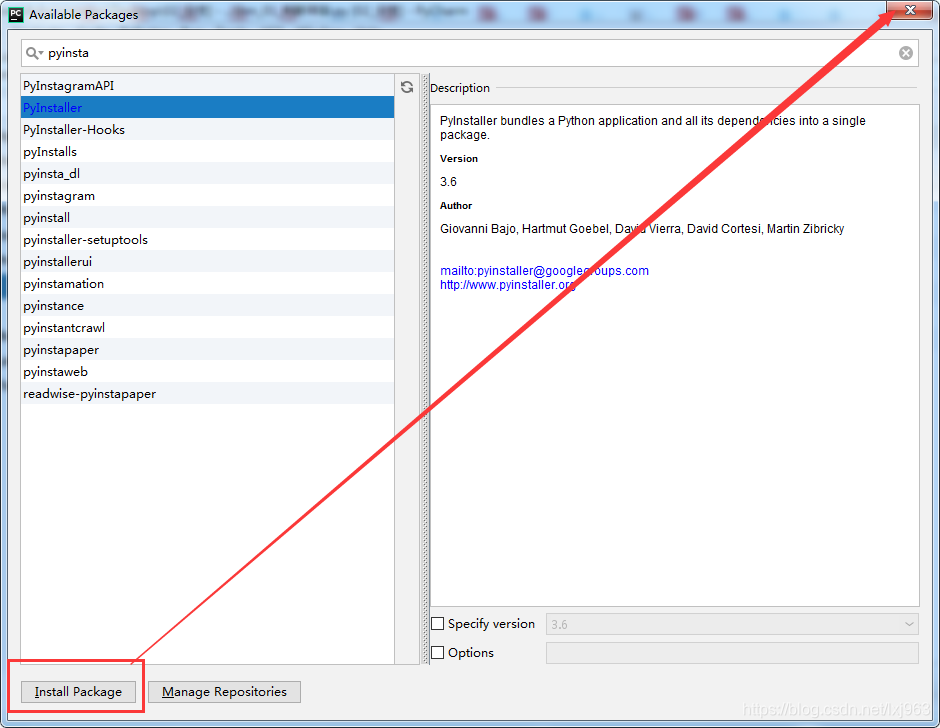The image size is (940, 728).
Task: Select the pyinstaweb package
Action: point(207,372)
